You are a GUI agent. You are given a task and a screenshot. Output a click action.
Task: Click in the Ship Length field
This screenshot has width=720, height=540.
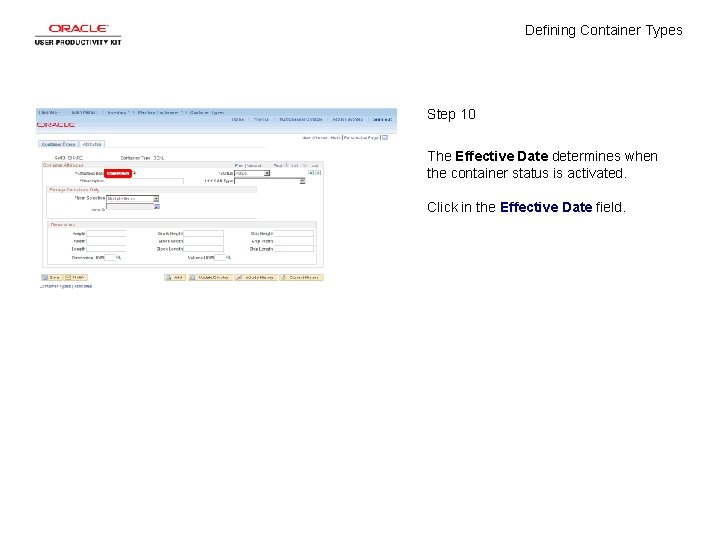click(294, 248)
